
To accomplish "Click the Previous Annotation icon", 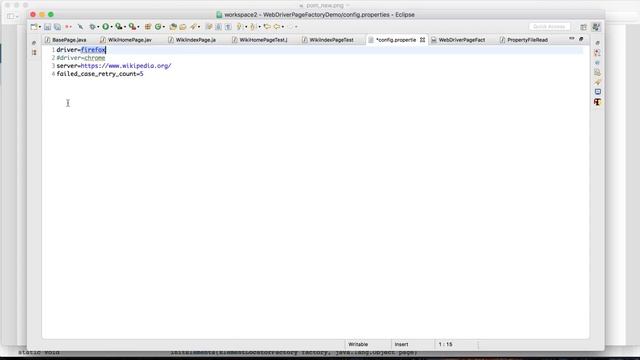I will point(253,27).
